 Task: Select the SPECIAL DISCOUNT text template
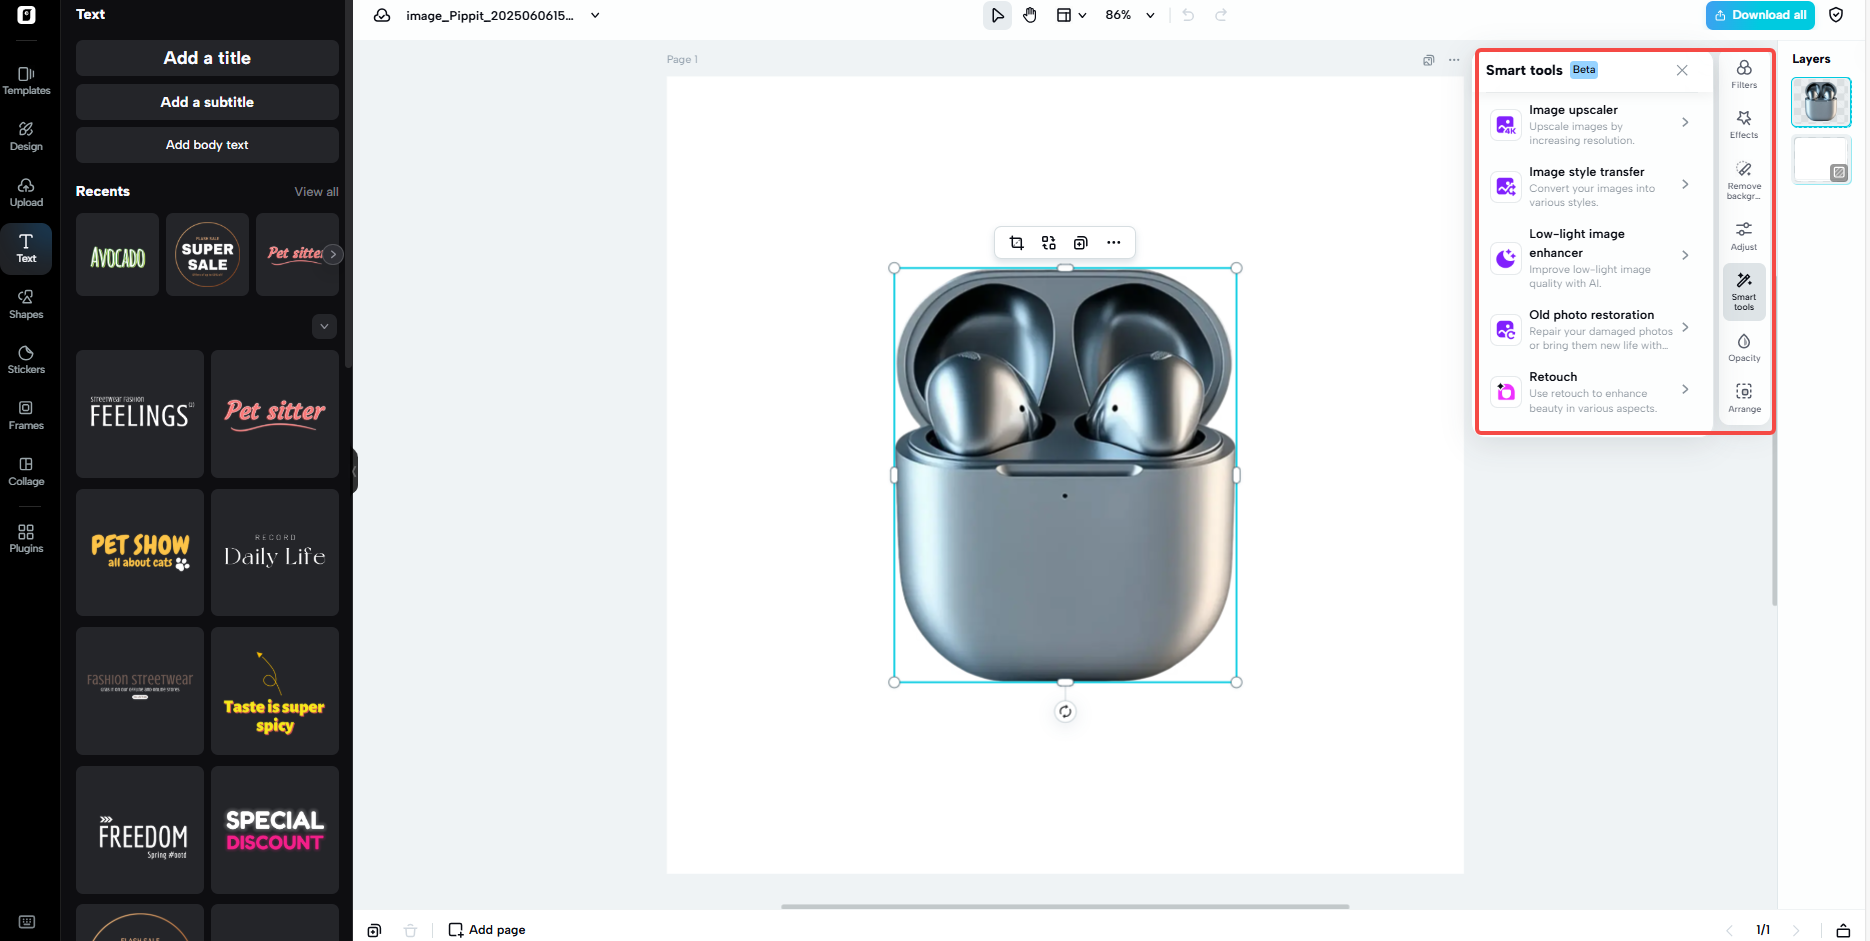click(x=275, y=830)
